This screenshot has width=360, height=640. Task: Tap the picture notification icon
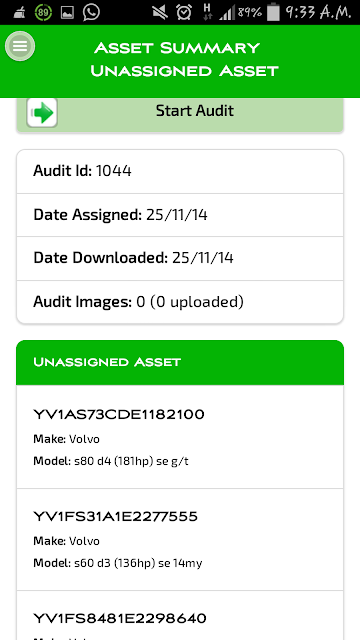pos(67,13)
